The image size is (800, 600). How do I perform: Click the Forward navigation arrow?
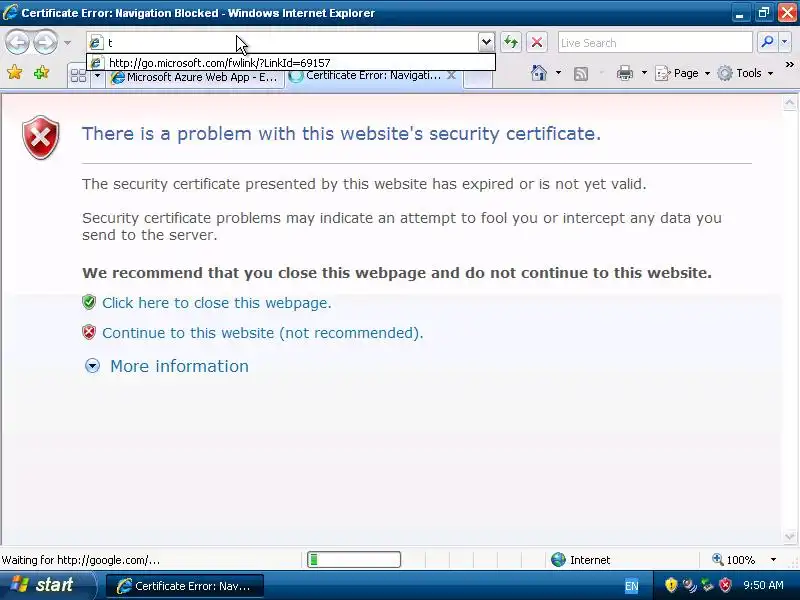[x=45, y=42]
